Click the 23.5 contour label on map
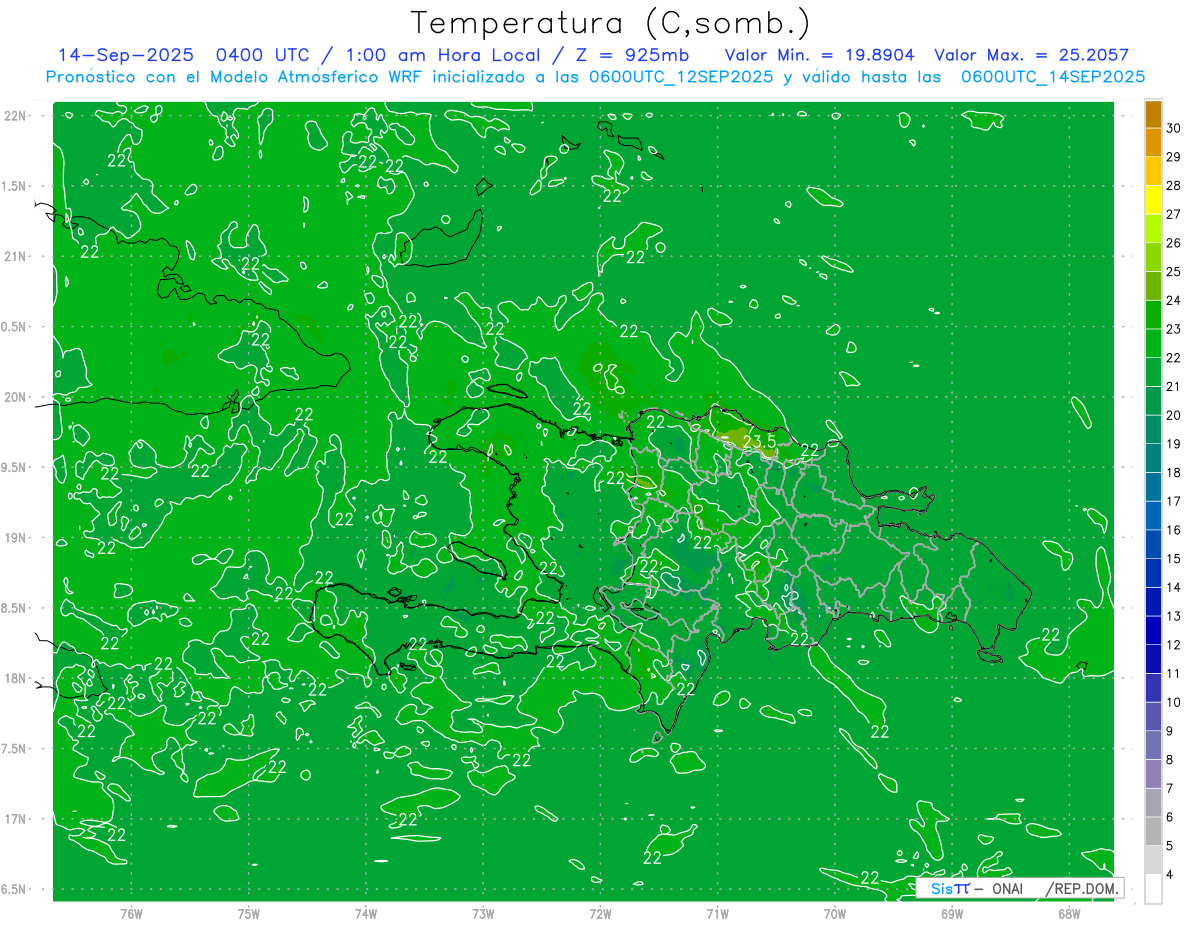 pyautogui.click(x=758, y=441)
